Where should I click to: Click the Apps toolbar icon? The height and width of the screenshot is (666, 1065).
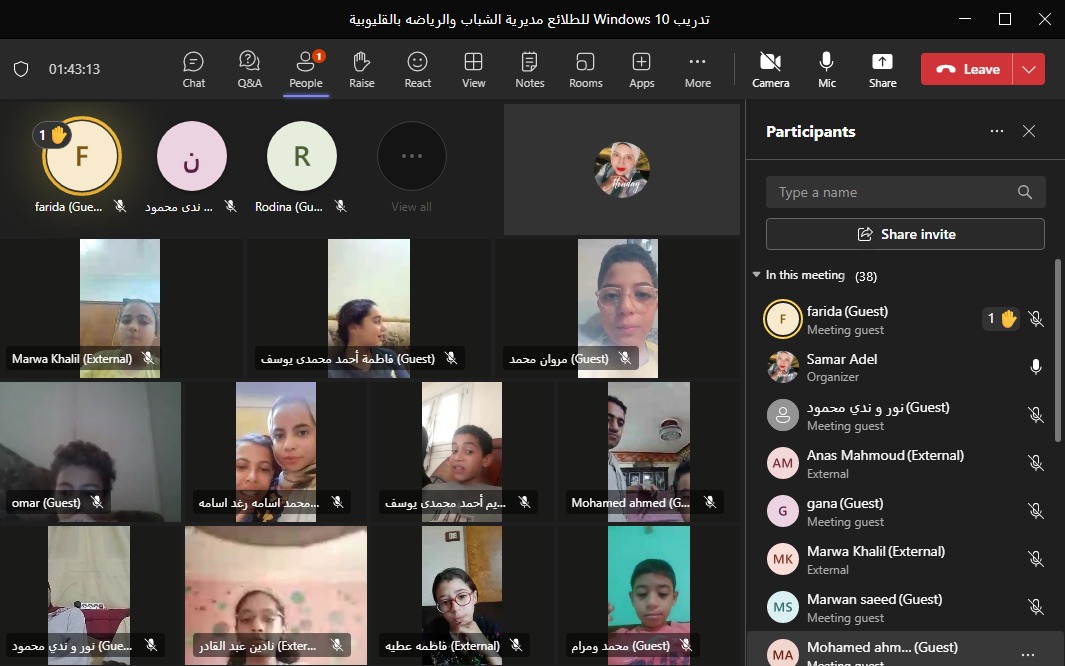pos(642,69)
